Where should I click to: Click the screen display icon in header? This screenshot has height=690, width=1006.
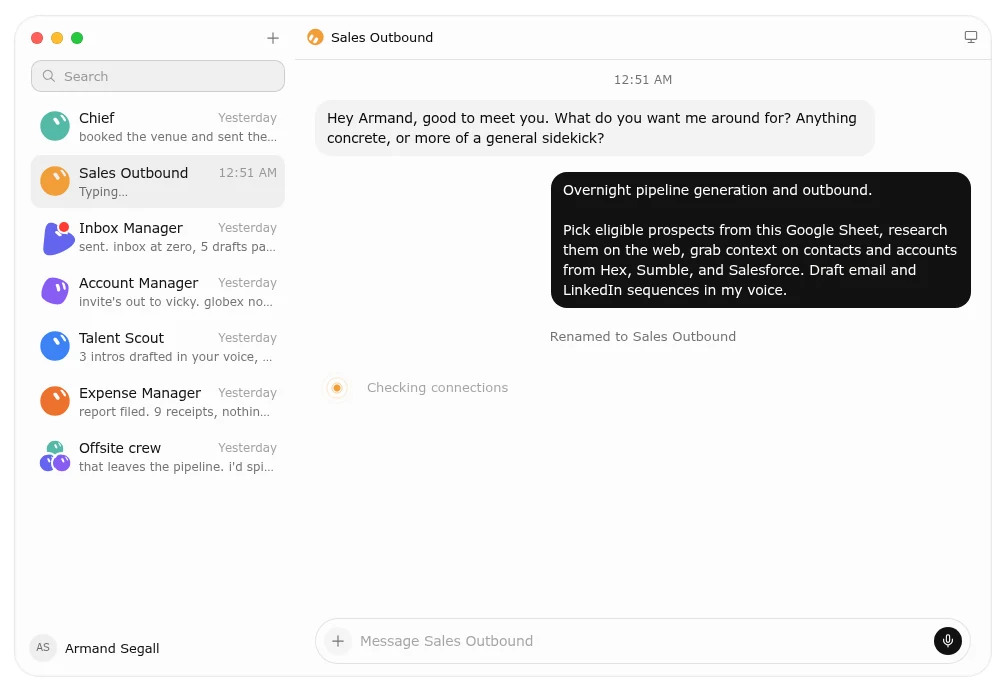[971, 37]
